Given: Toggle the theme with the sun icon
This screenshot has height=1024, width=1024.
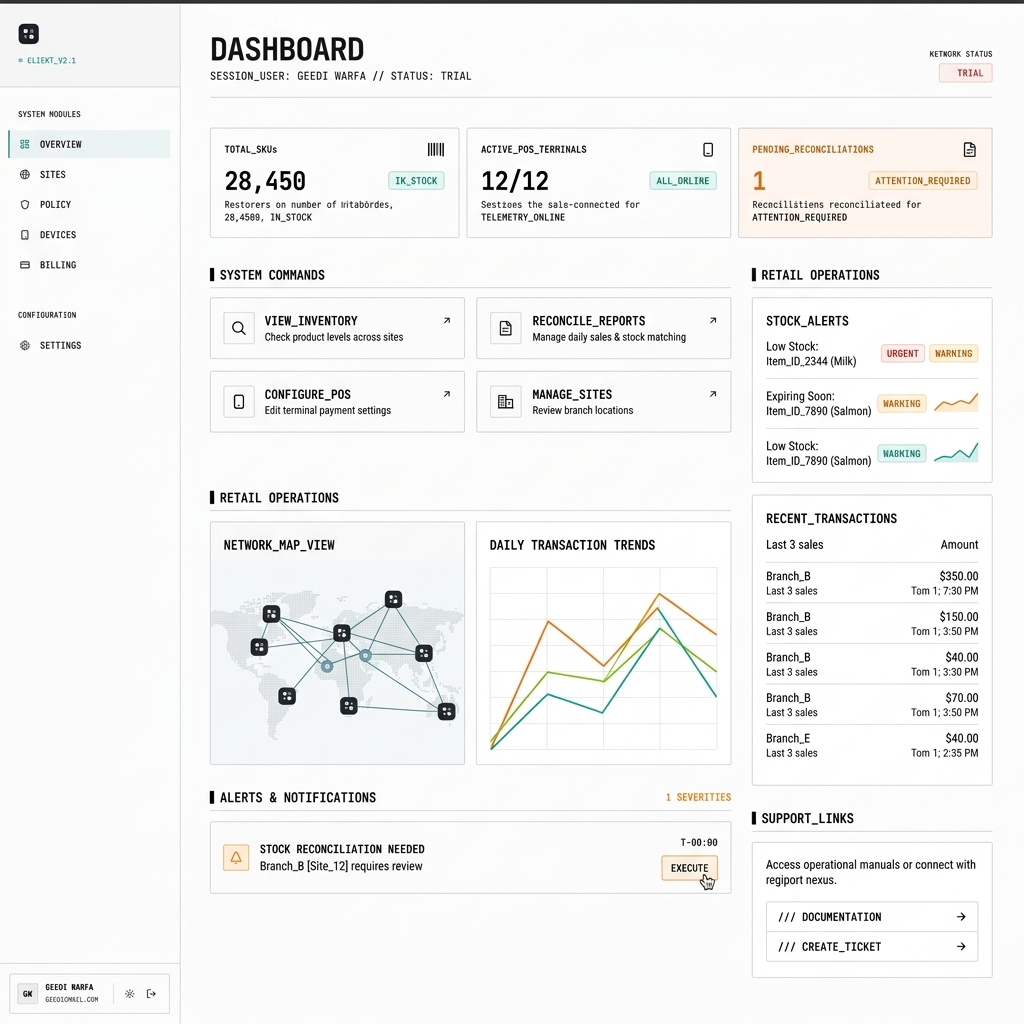Looking at the screenshot, I should pyautogui.click(x=129, y=993).
